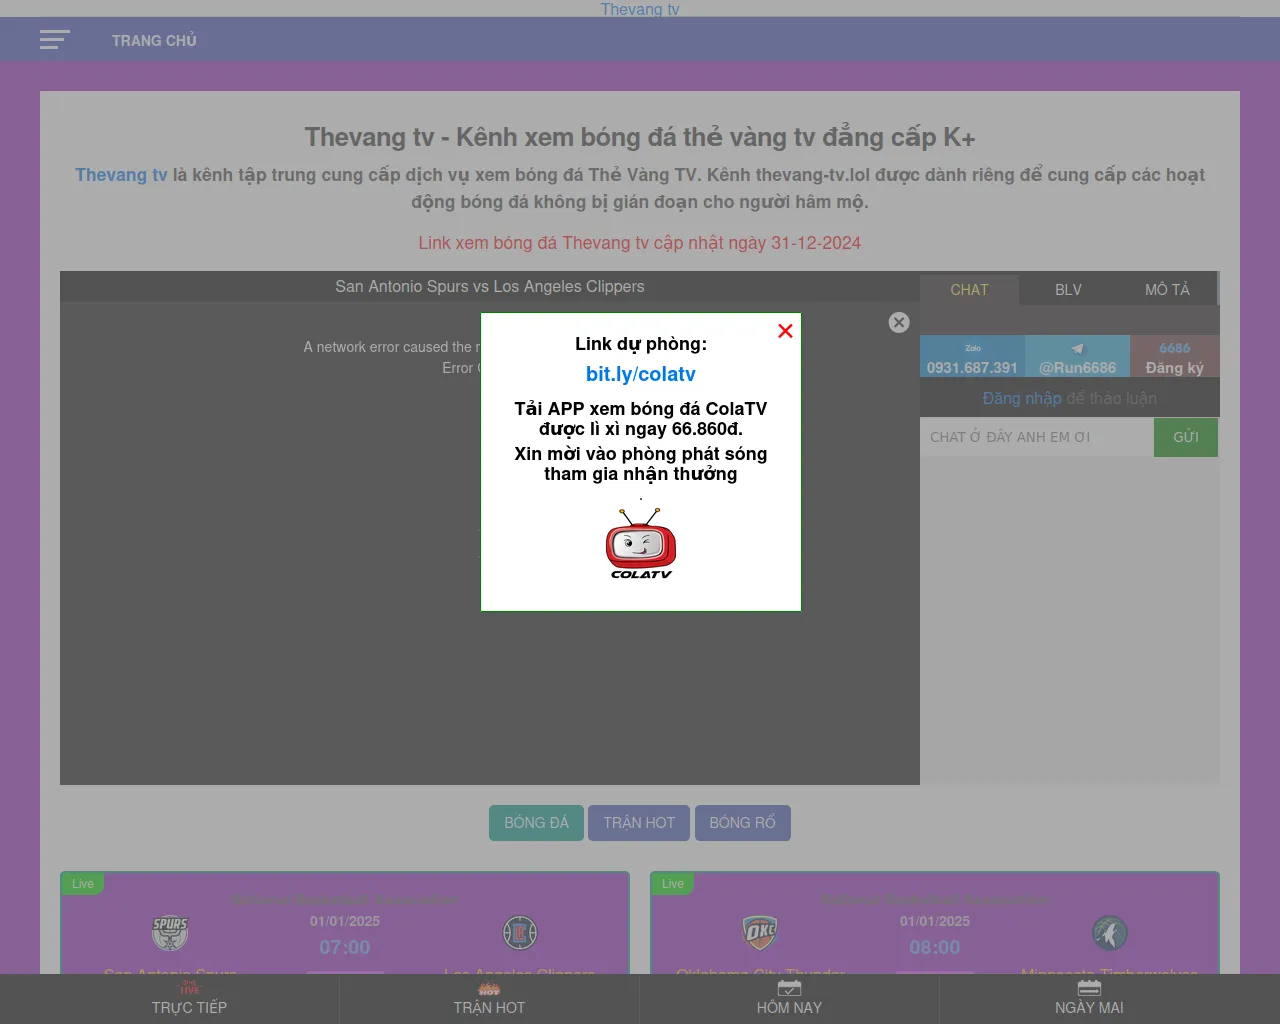Viewport: 1280px width, 1024px height.
Task: Click the Oklahoma City Thunder logo
Action: [x=760, y=932]
